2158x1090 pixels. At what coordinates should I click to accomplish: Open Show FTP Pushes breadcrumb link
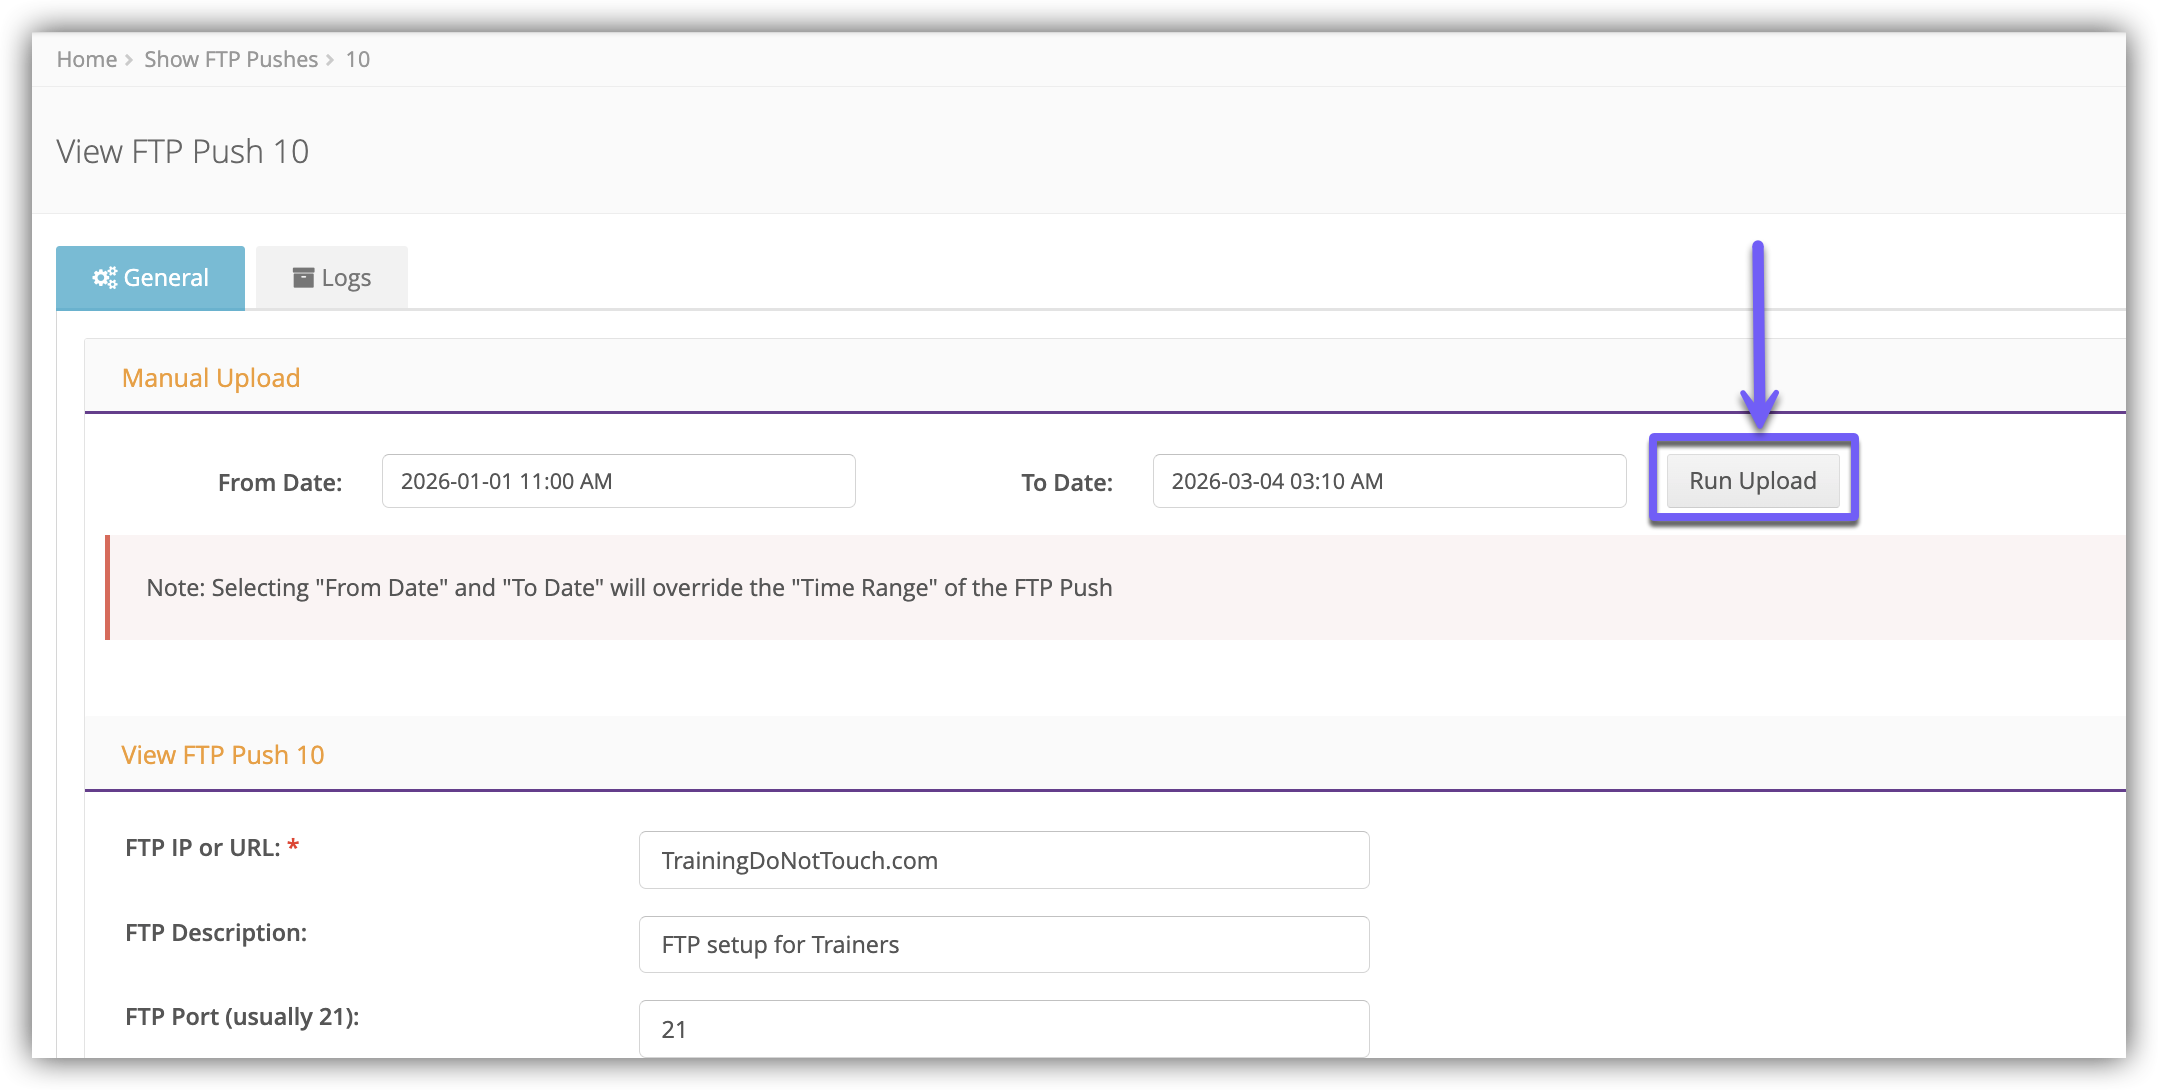pos(231,60)
